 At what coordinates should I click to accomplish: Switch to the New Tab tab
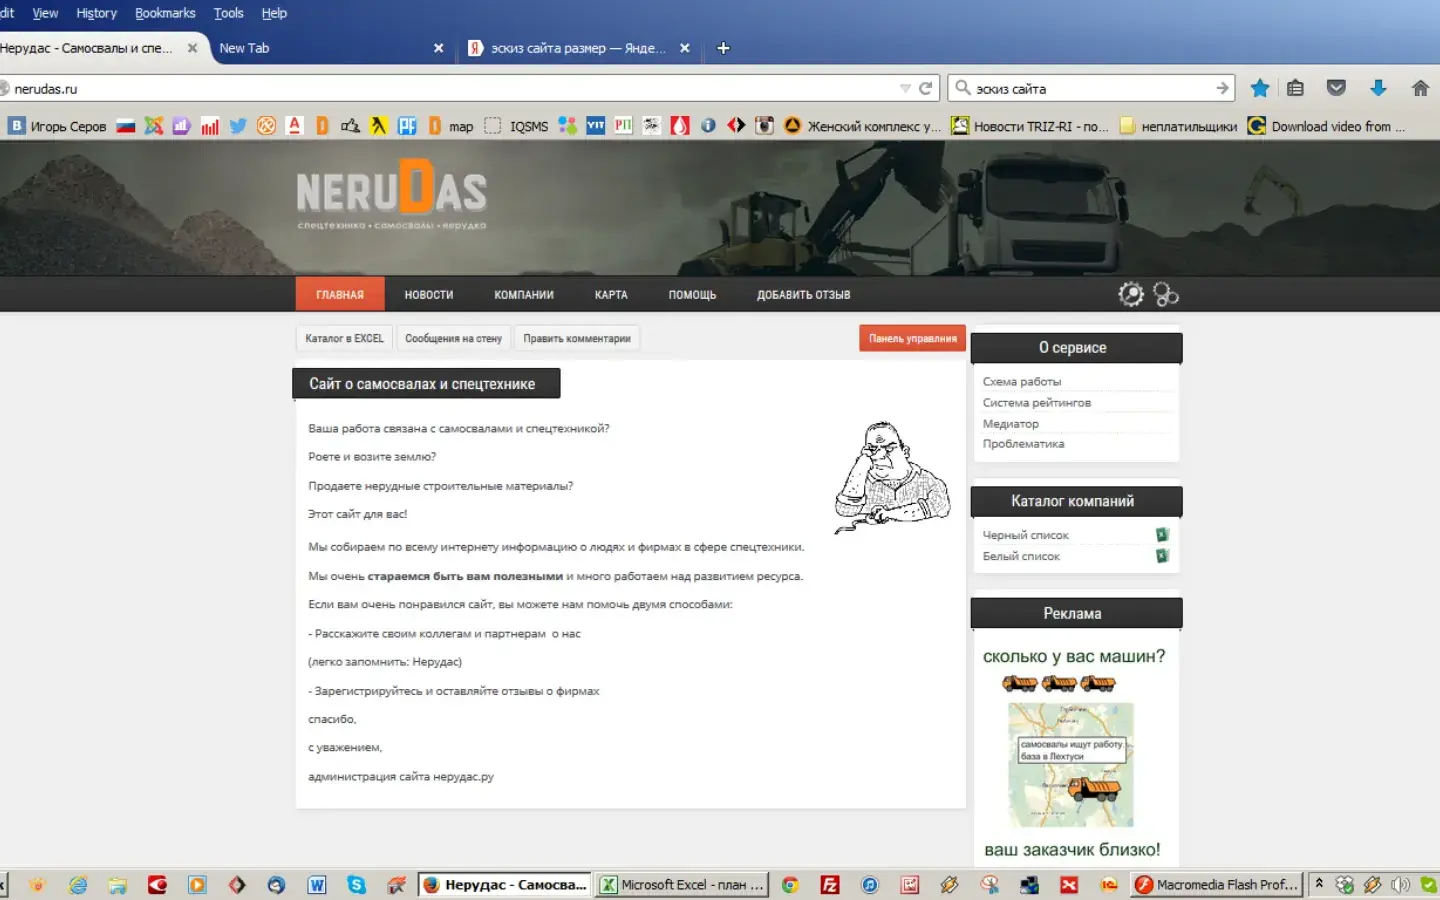244,48
